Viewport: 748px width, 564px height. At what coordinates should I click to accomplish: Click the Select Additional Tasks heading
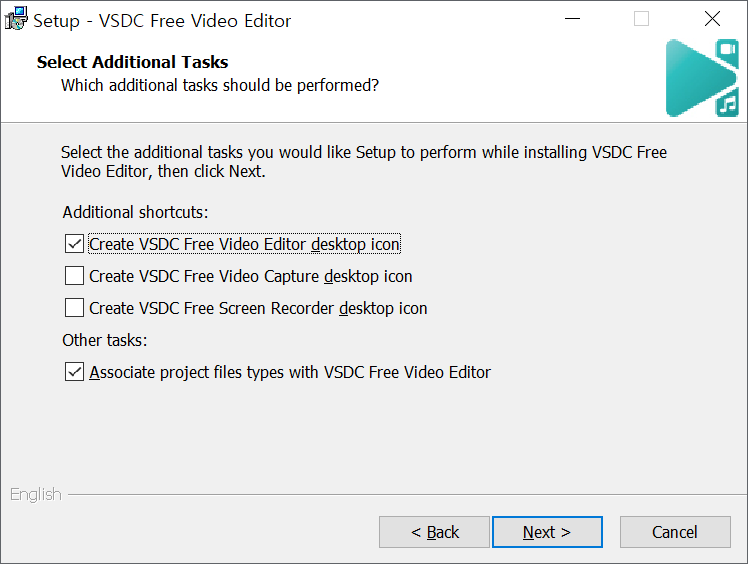[x=132, y=62]
